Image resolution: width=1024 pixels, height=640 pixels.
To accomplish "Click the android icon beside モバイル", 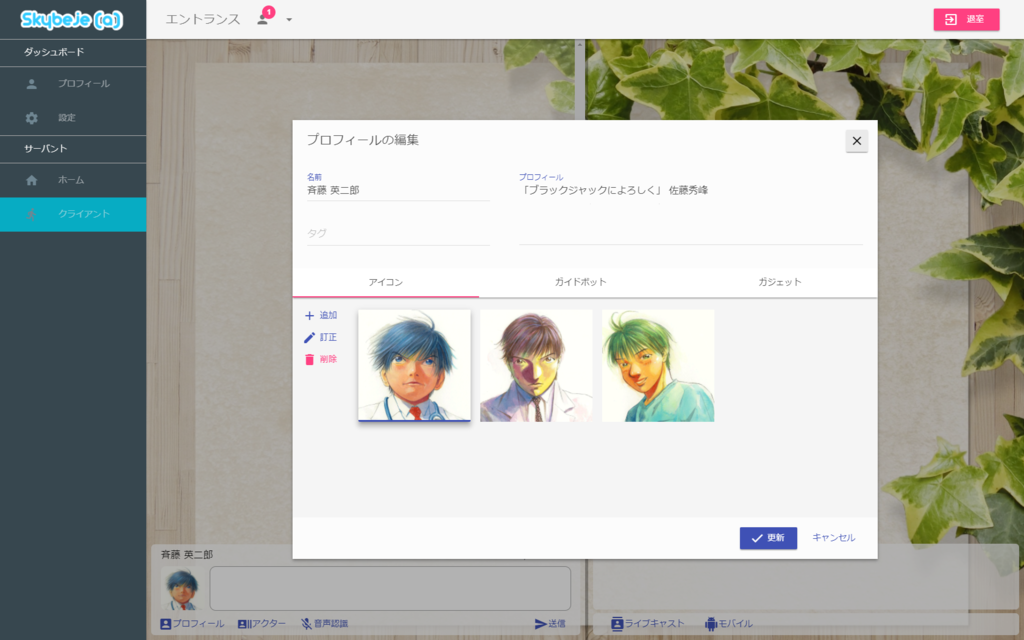I will click(x=711, y=624).
